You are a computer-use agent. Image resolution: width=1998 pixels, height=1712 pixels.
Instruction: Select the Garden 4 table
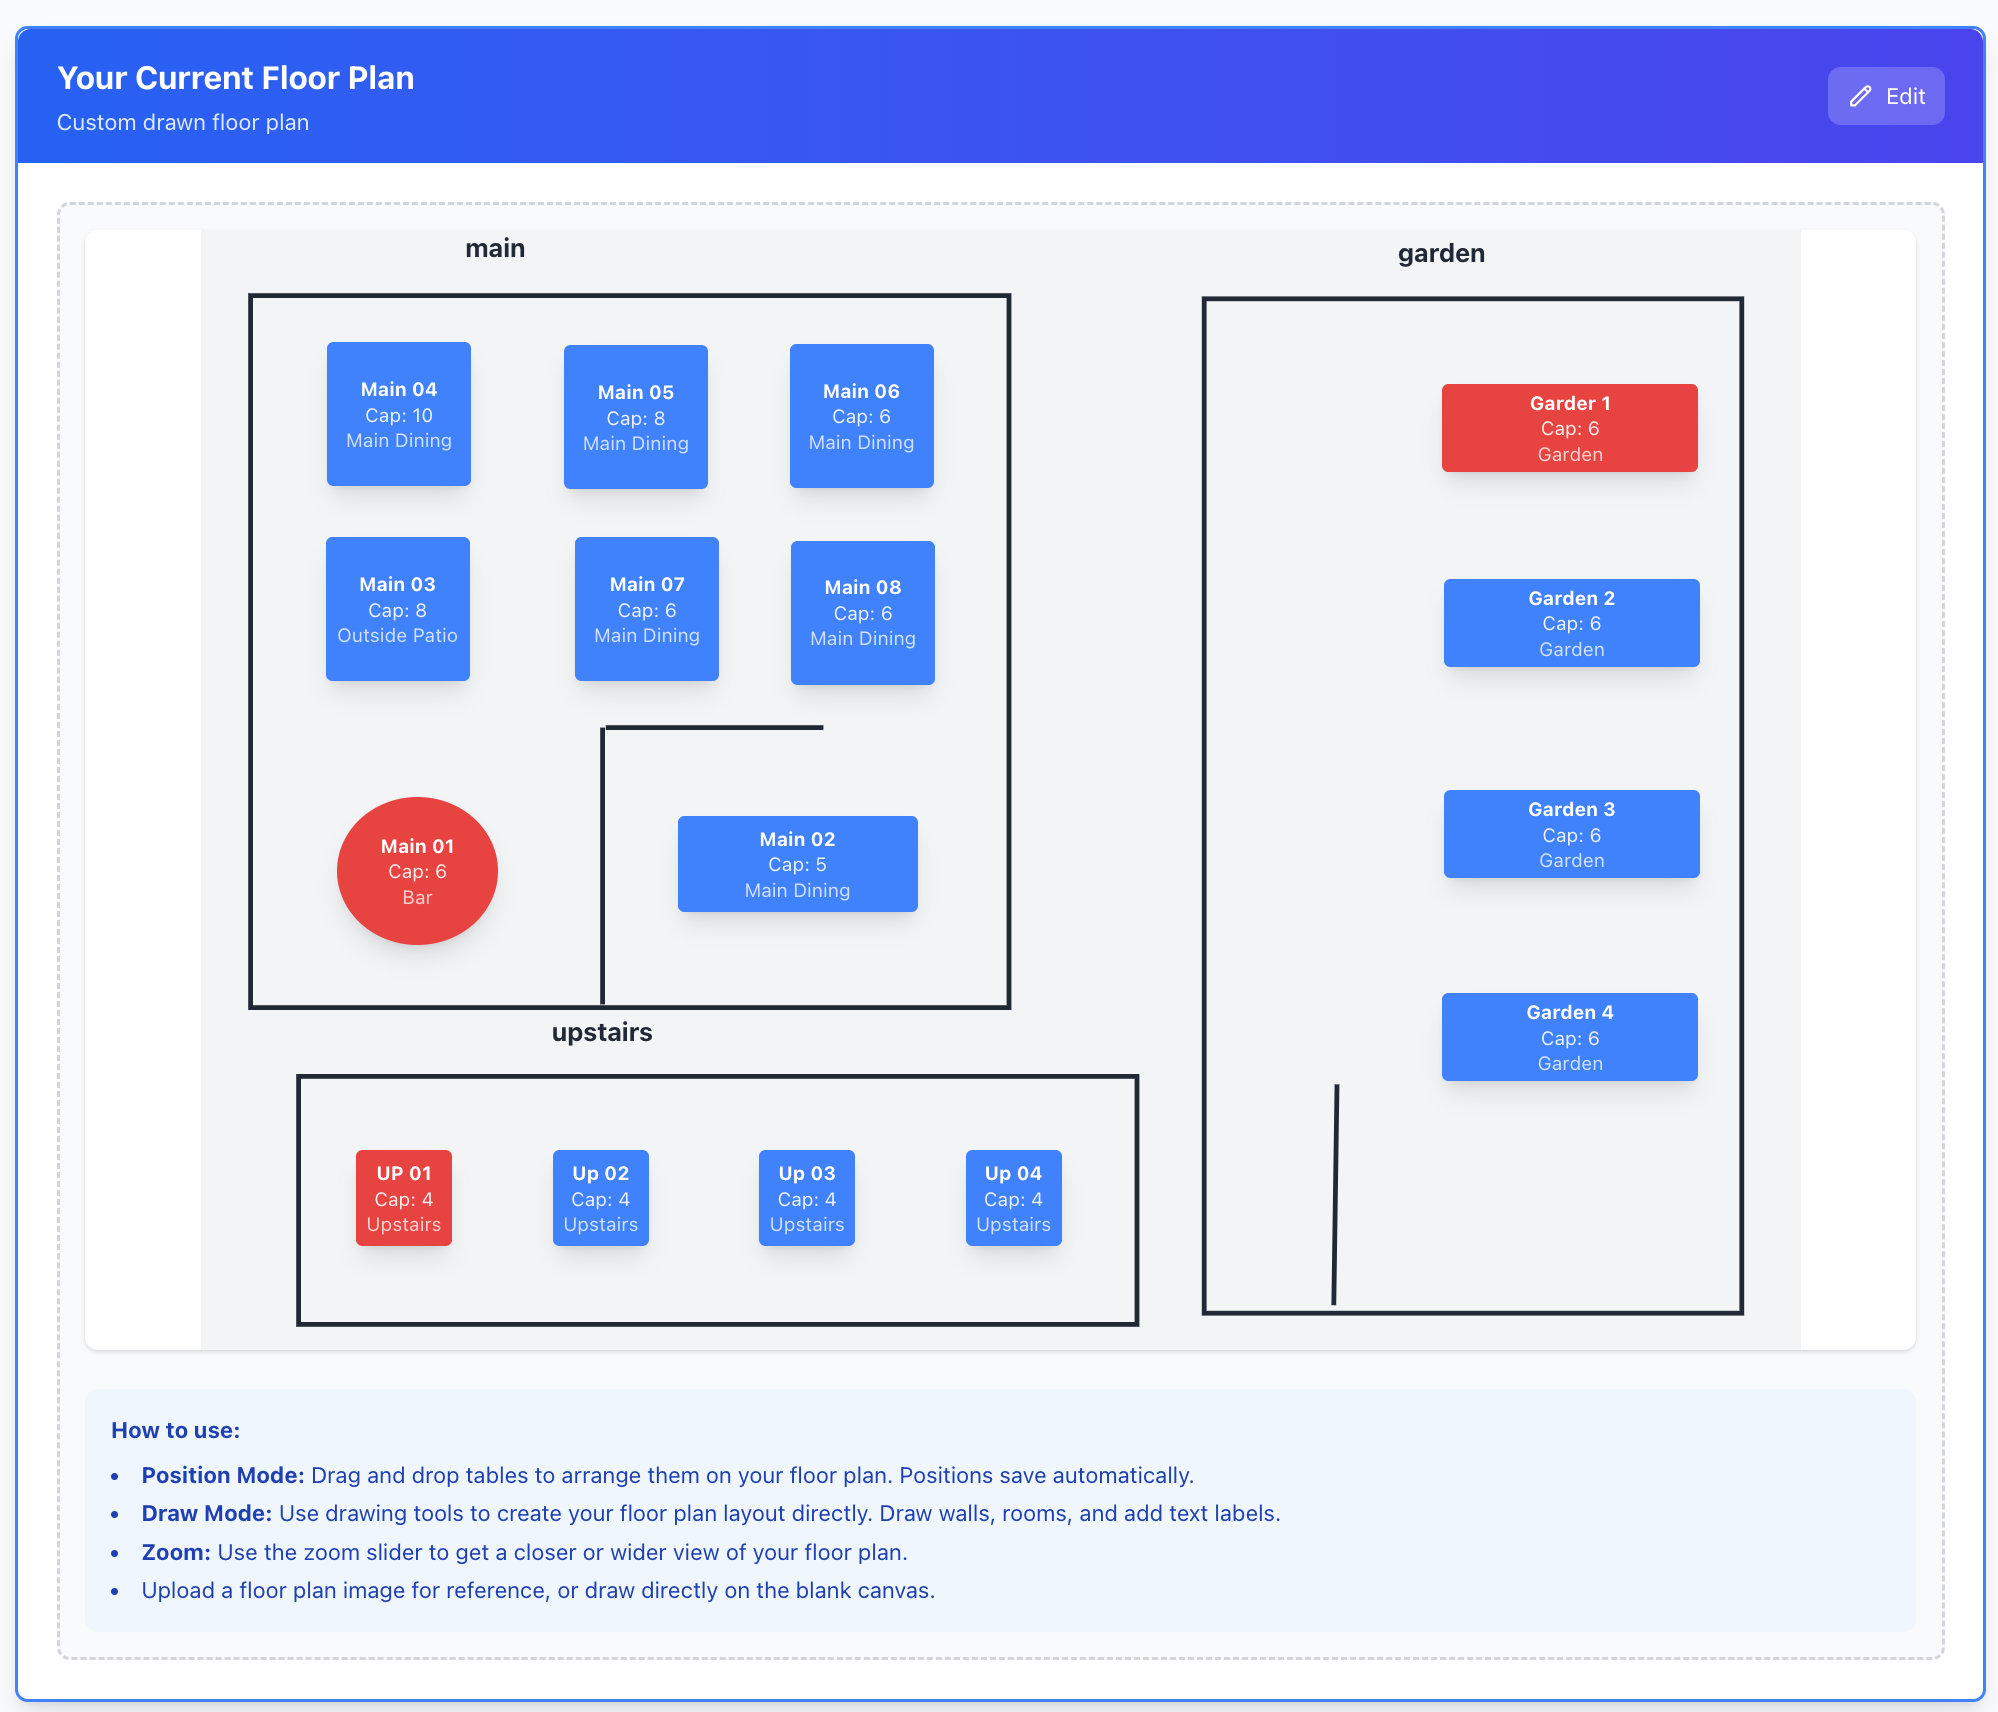tap(1569, 1037)
